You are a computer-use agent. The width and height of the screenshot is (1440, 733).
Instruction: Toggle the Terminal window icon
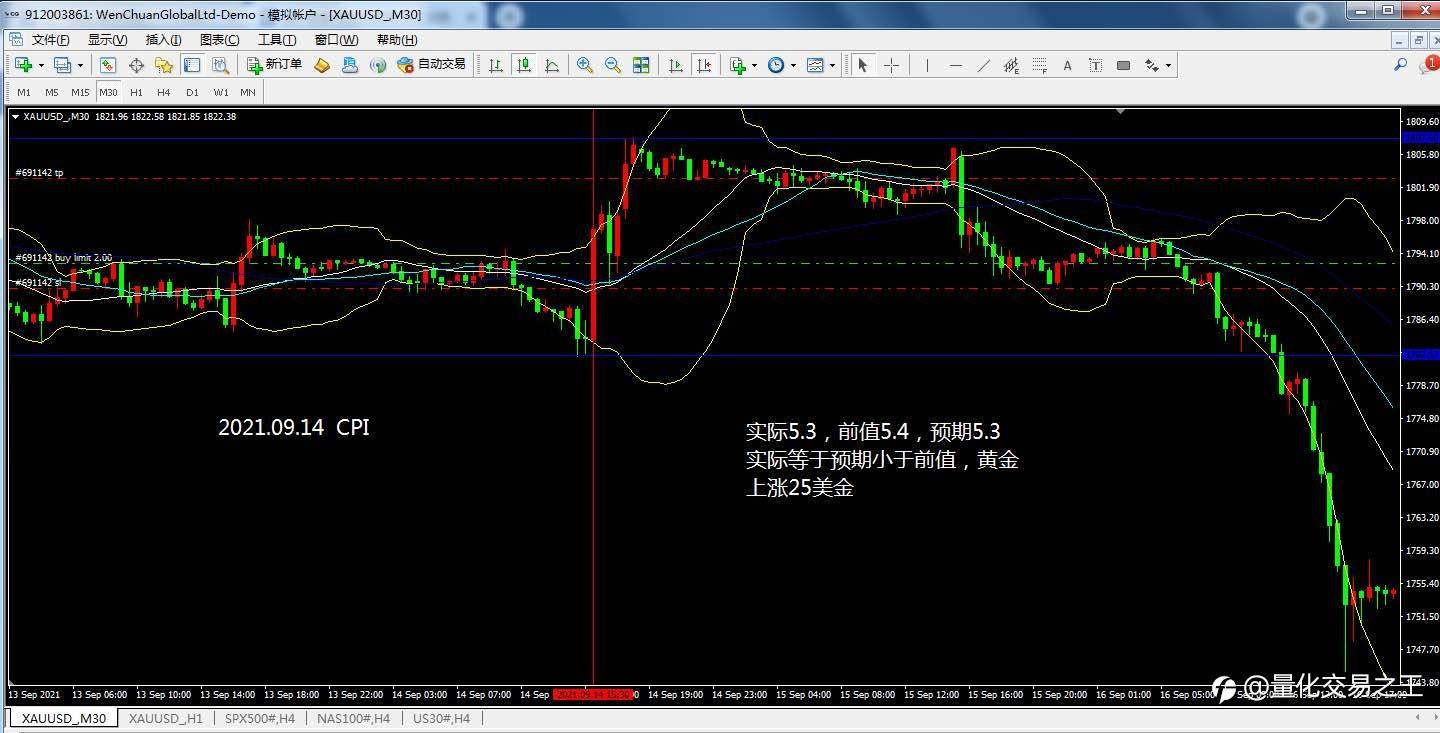(x=192, y=65)
